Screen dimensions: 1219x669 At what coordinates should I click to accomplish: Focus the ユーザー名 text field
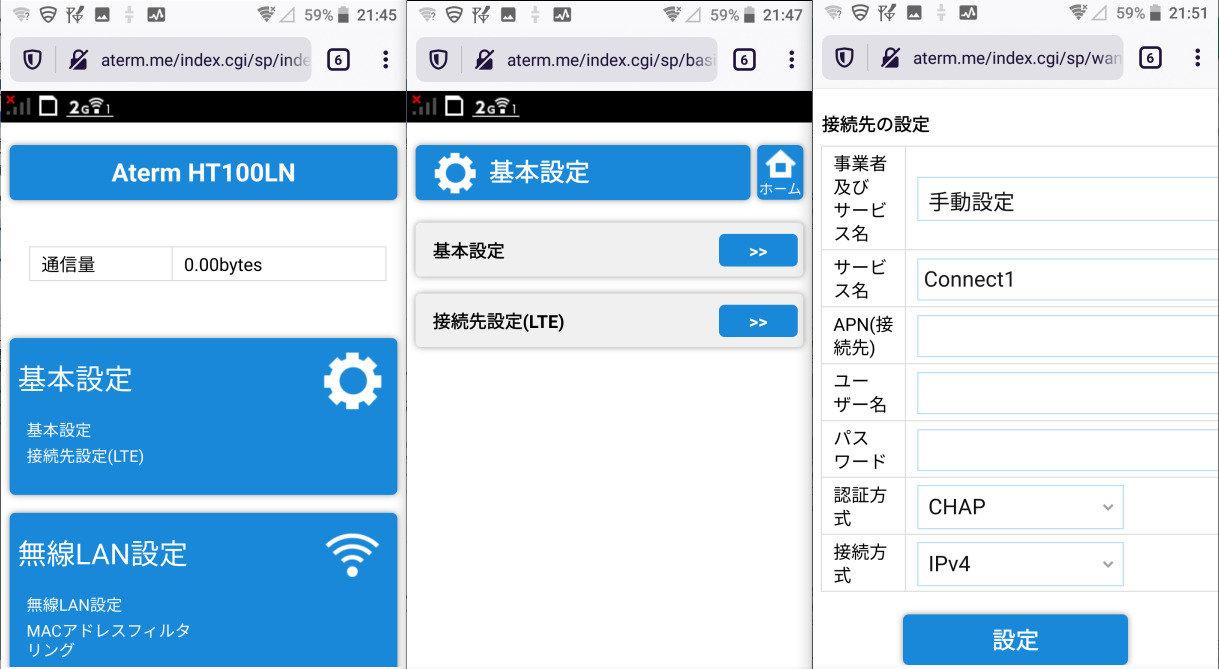click(1066, 393)
